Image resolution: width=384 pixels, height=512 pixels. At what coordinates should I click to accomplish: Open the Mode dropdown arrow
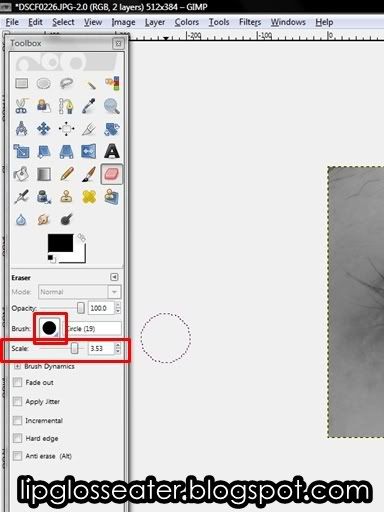(114, 292)
